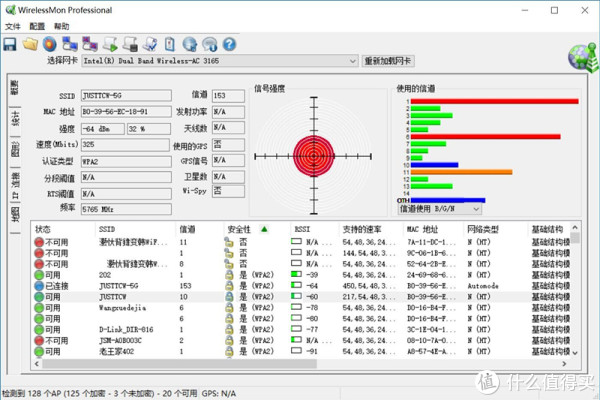
Task: Click the status bar text 检测到 128 个AP
Action: (32, 393)
